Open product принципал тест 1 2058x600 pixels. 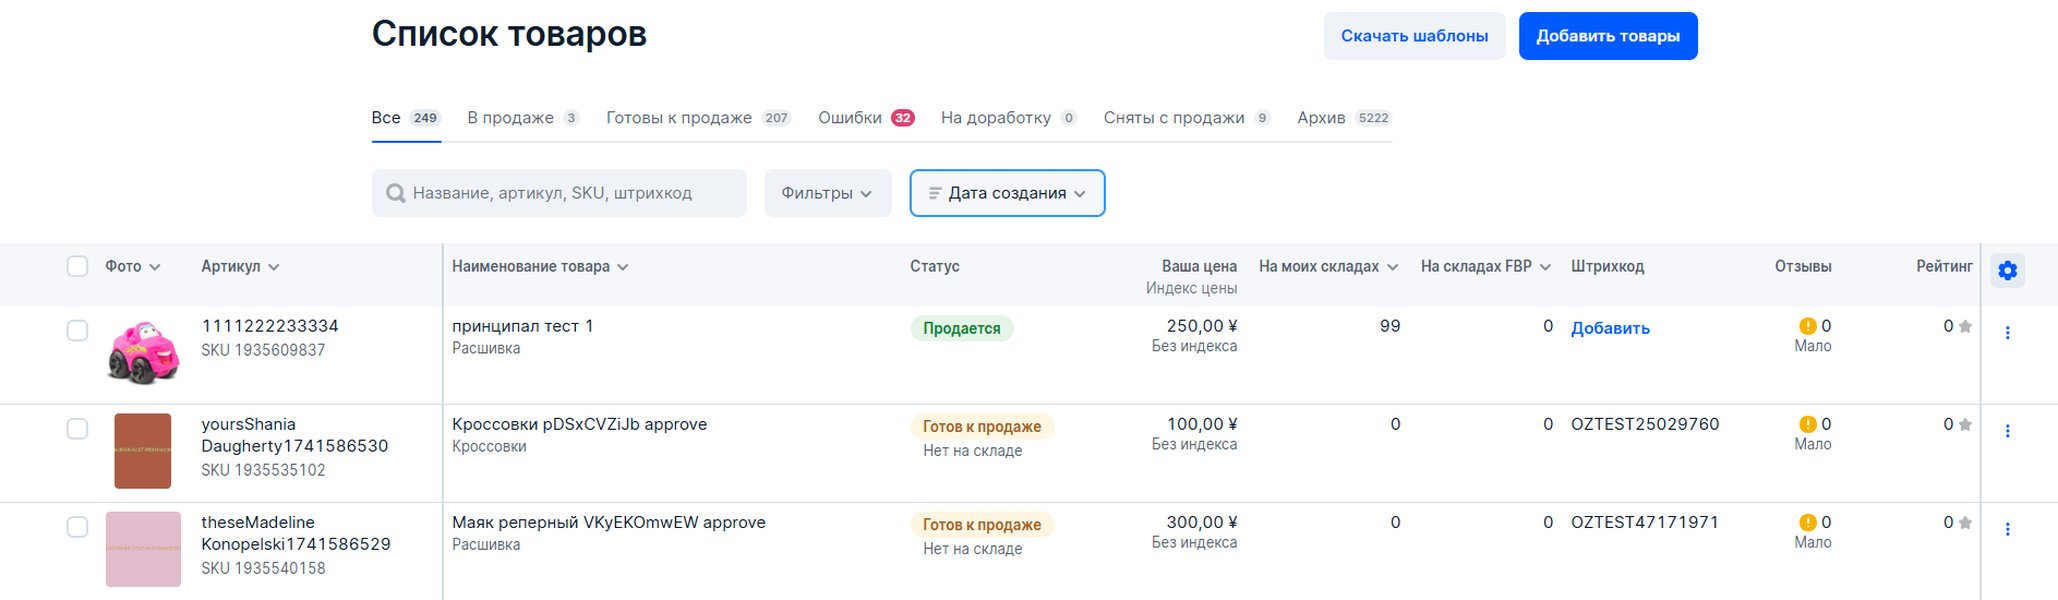(523, 326)
